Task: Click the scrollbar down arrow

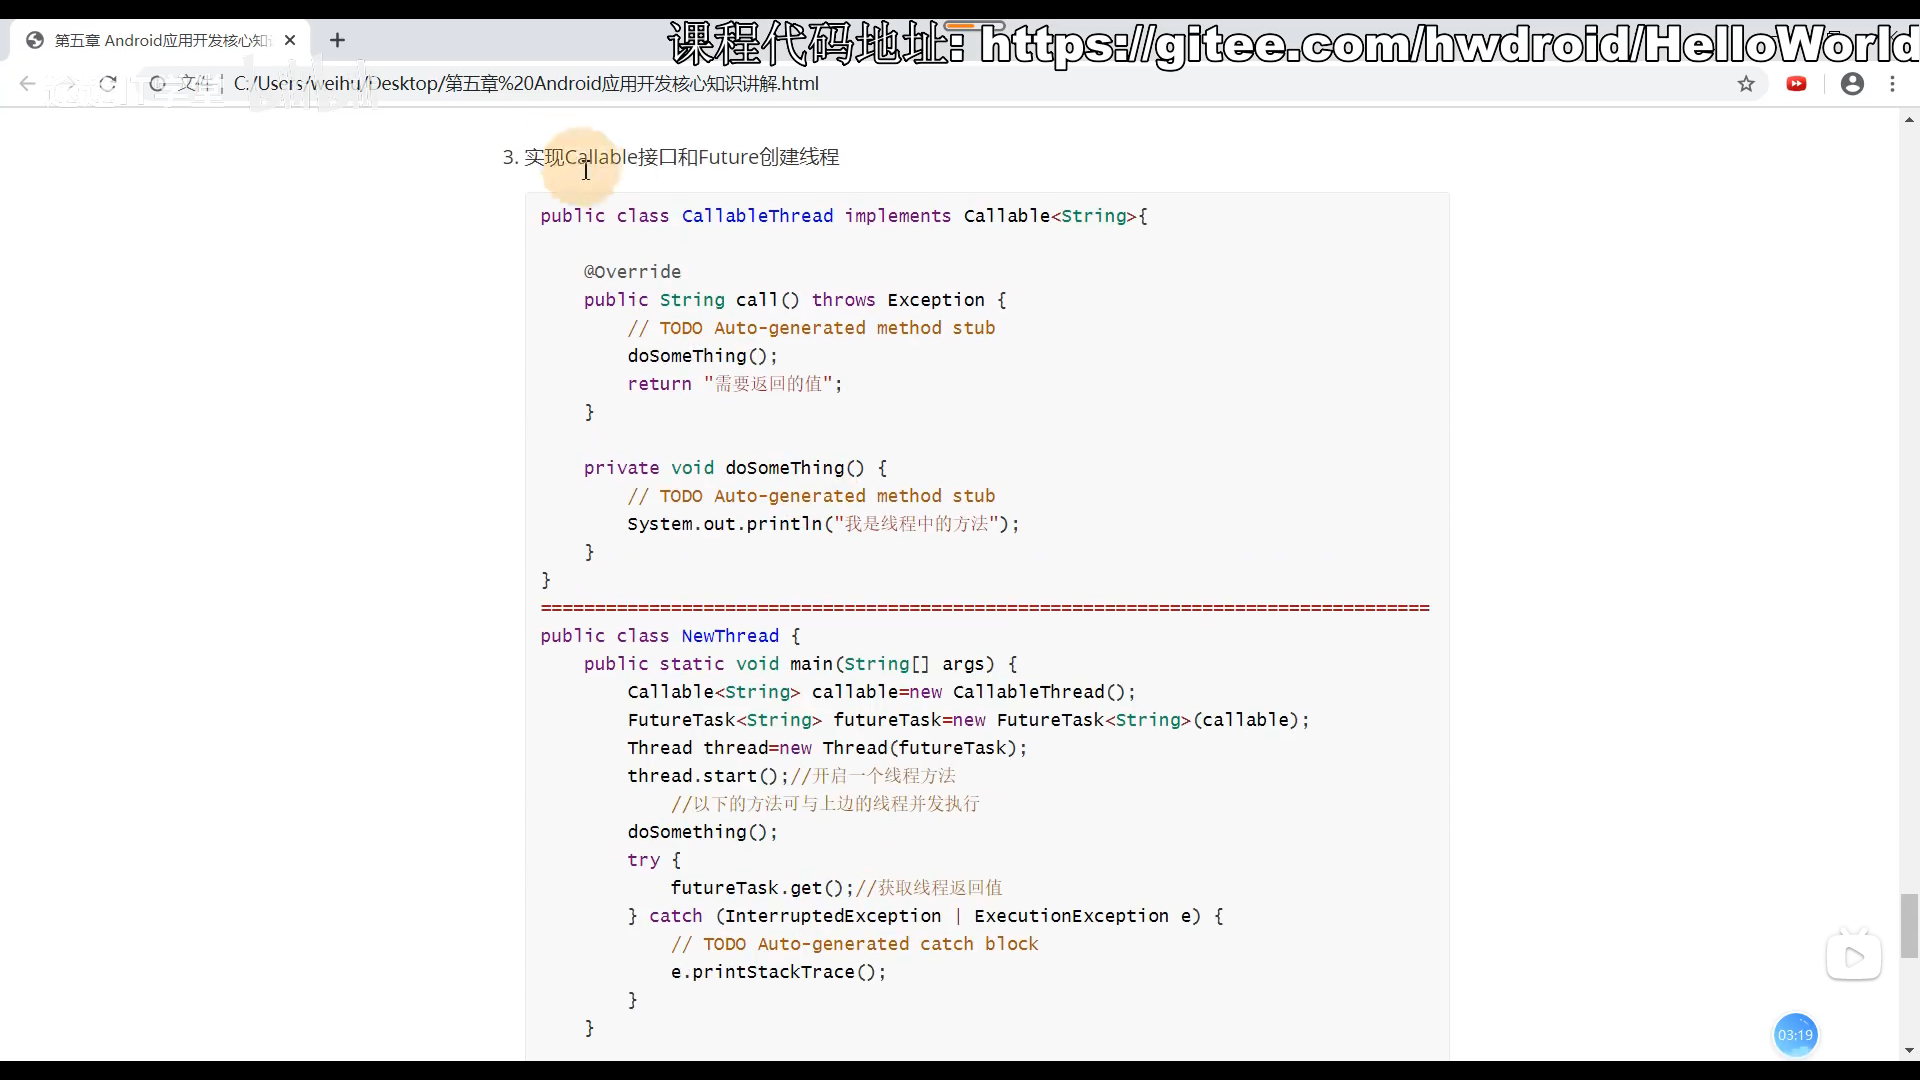Action: click(x=1909, y=1050)
